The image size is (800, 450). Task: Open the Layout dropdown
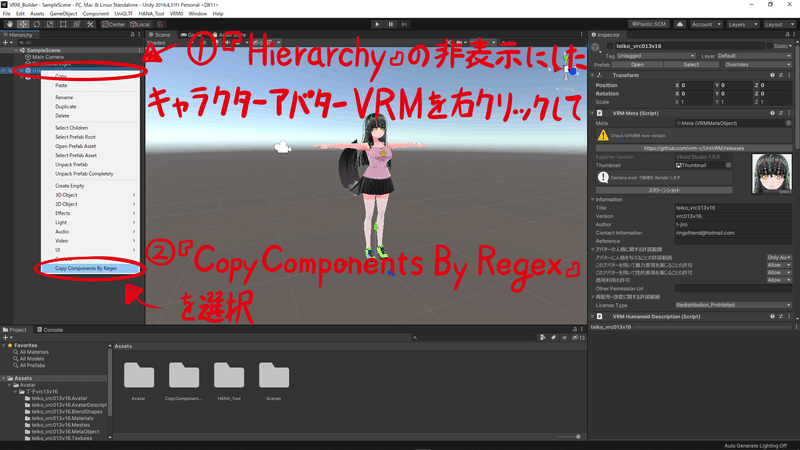779,24
